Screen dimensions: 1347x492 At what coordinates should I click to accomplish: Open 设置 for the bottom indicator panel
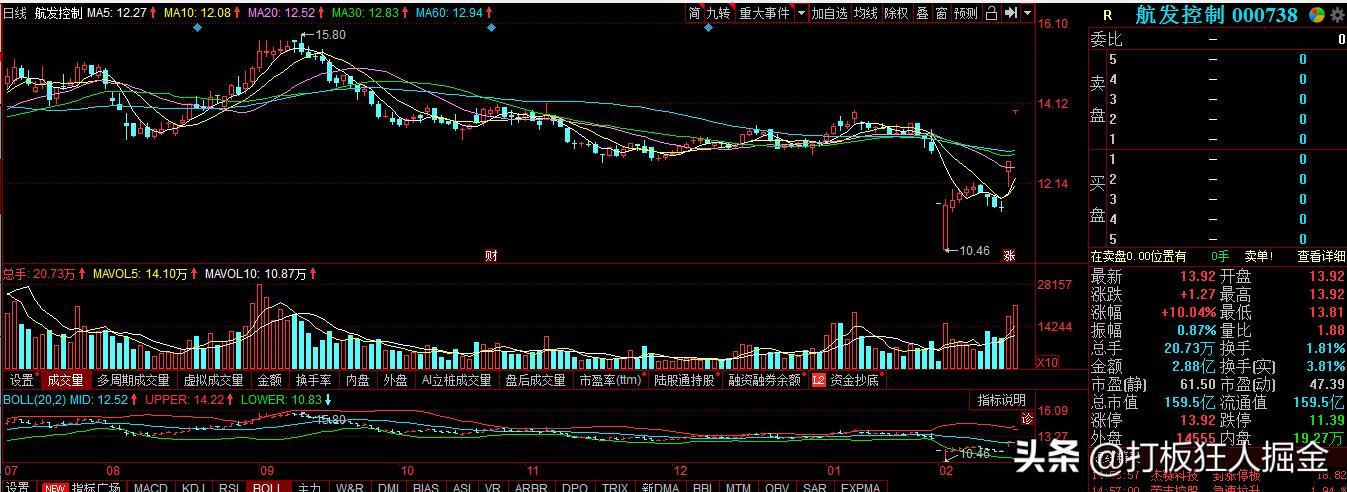point(17,487)
